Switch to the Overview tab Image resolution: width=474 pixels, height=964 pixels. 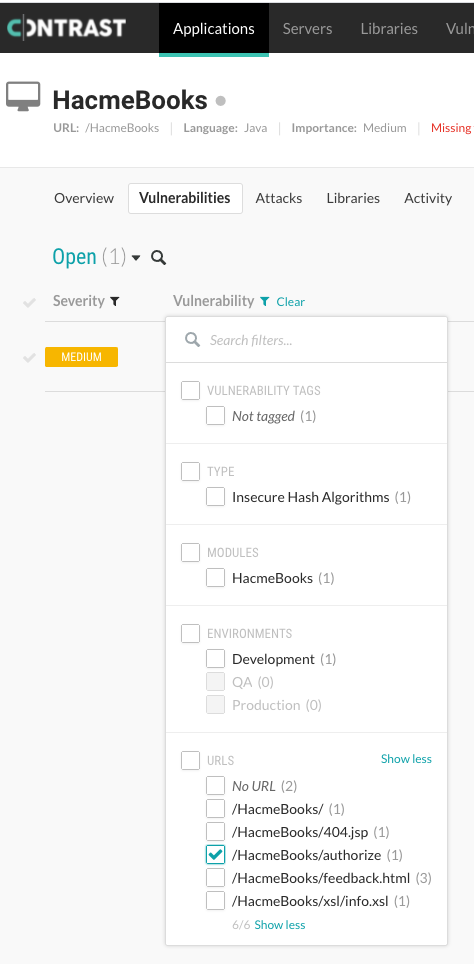click(x=84, y=198)
